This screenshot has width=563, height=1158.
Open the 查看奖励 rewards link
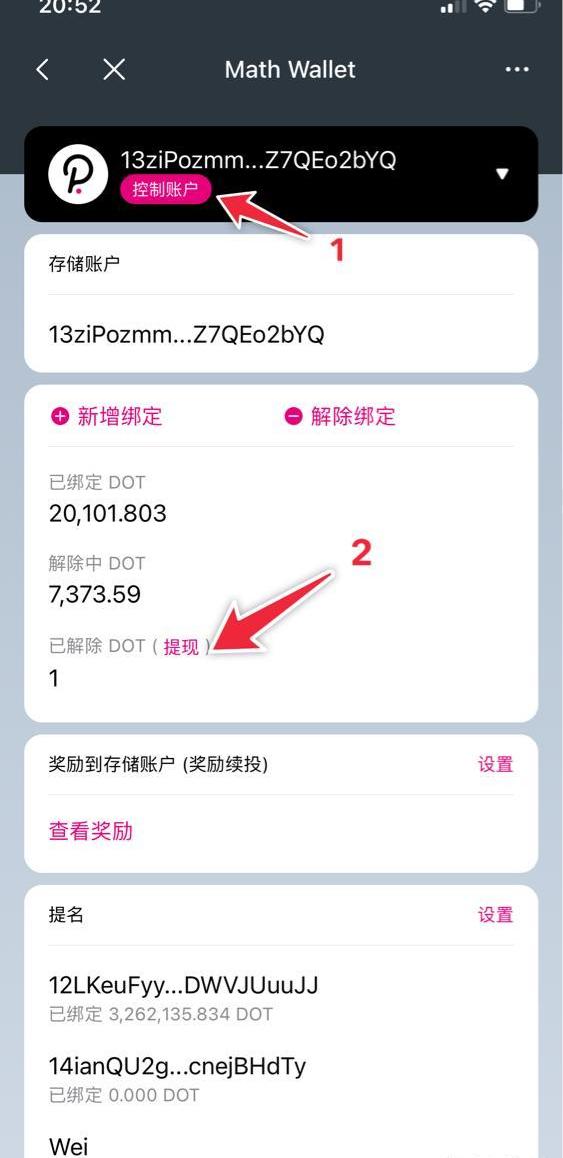pyautogui.click(x=91, y=832)
